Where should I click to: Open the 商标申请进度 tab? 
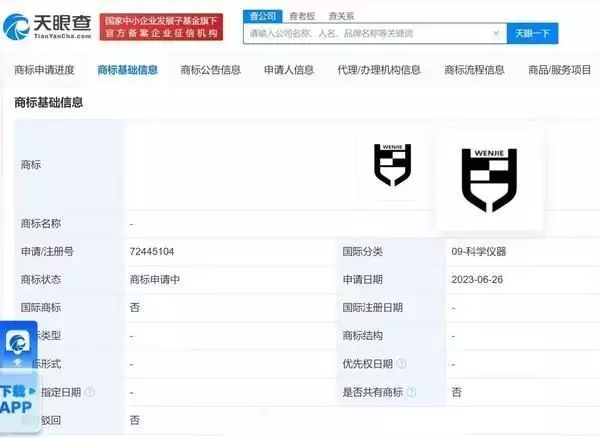tap(44, 70)
